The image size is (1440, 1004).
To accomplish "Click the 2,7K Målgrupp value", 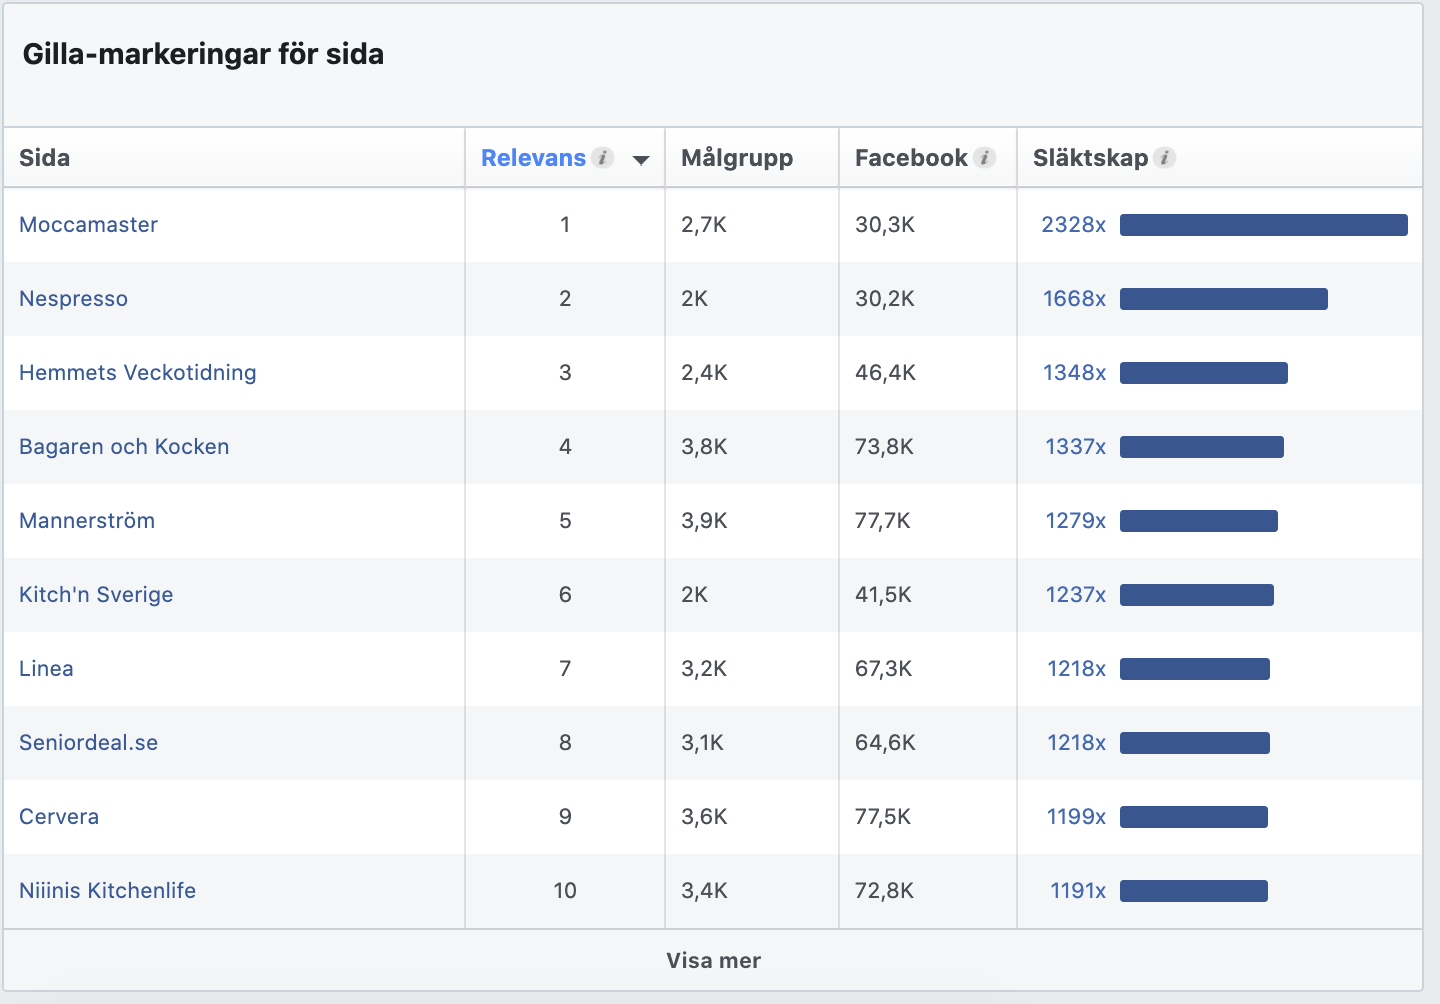I will point(704,225).
